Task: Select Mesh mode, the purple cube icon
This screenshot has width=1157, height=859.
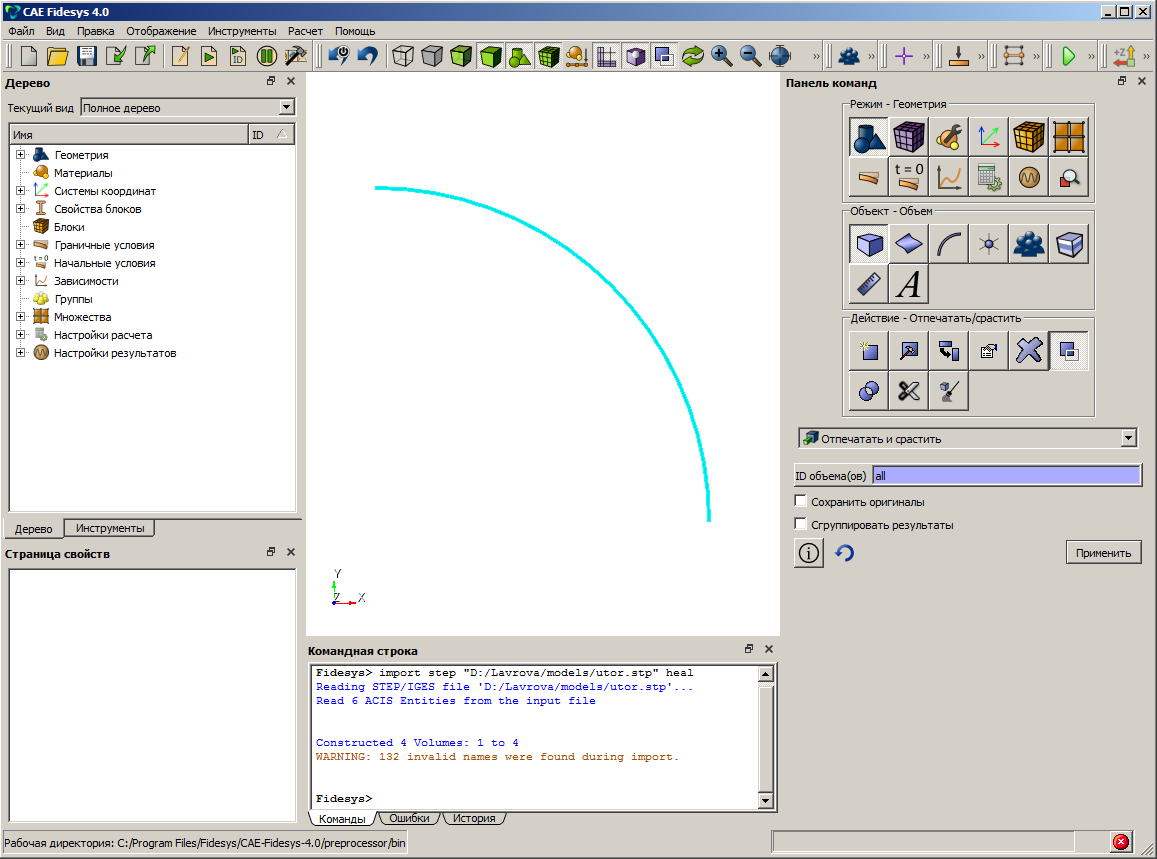Action: [908, 137]
